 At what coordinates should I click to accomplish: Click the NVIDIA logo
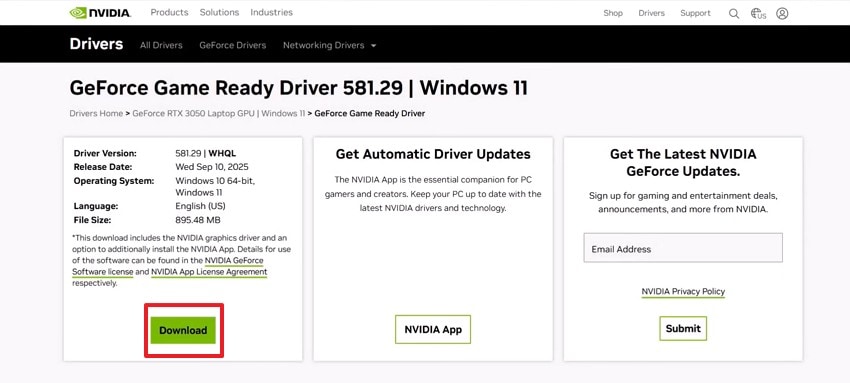click(x=100, y=13)
